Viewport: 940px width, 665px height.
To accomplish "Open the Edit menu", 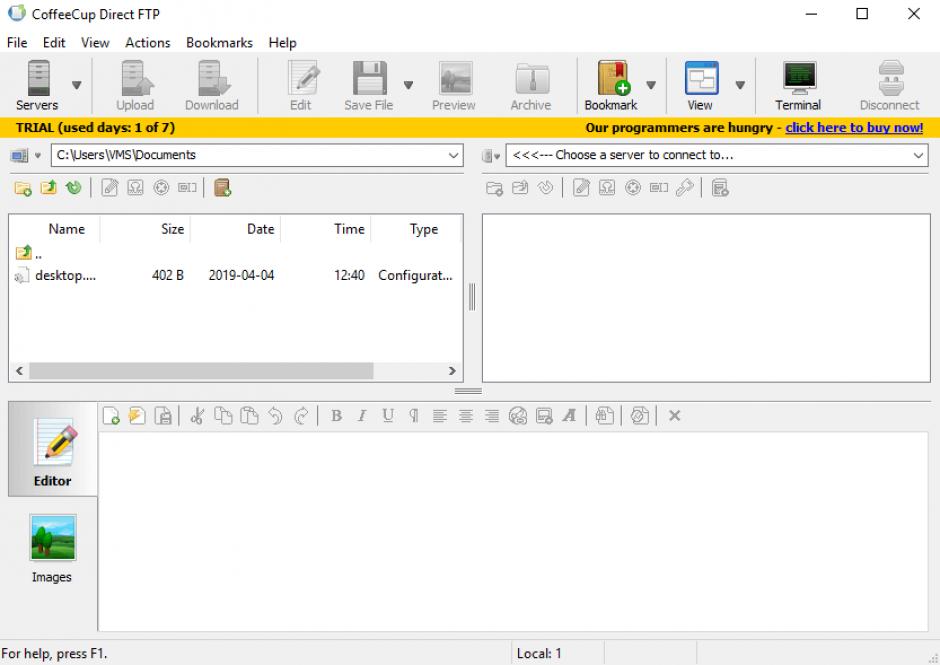I will point(54,43).
